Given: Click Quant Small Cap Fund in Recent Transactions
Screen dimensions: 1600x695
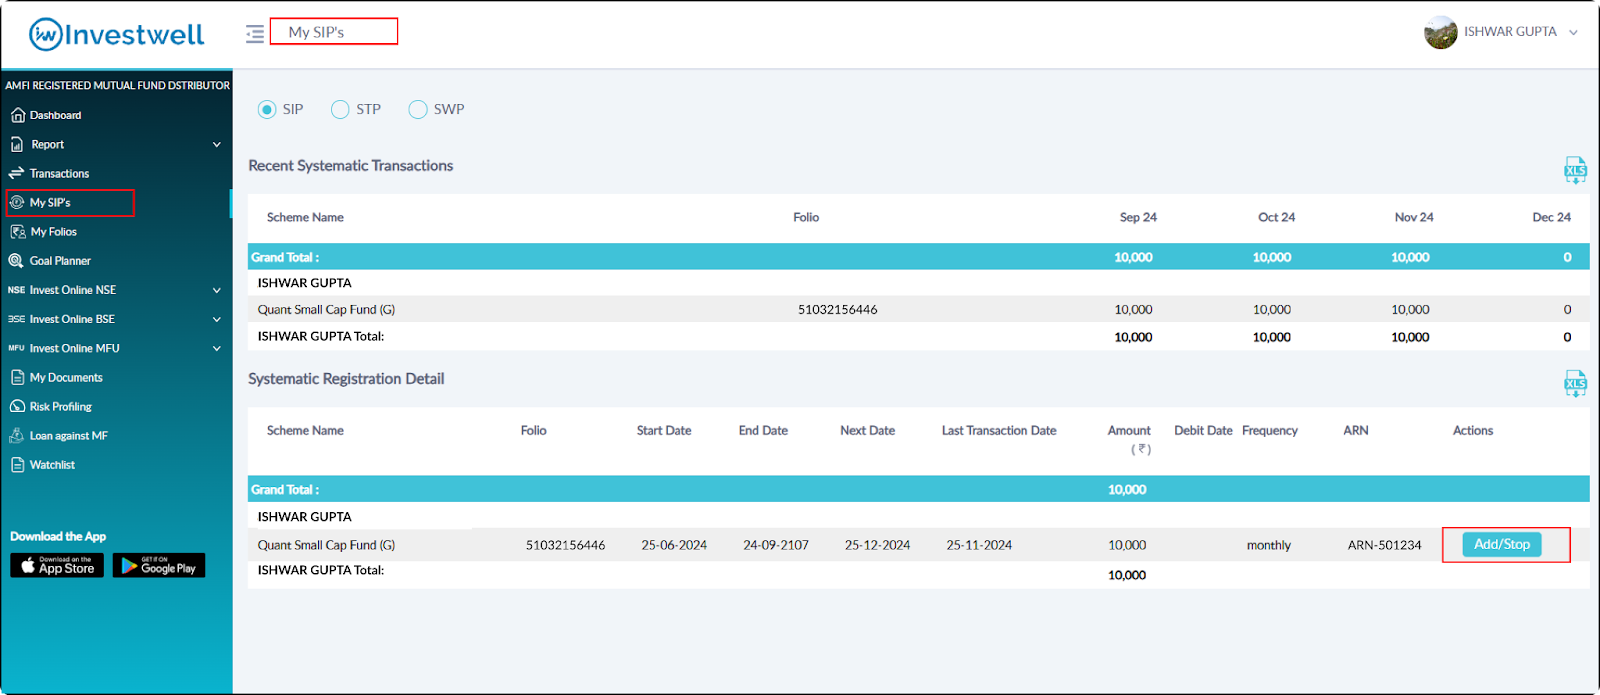Looking at the screenshot, I should coord(326,309).
